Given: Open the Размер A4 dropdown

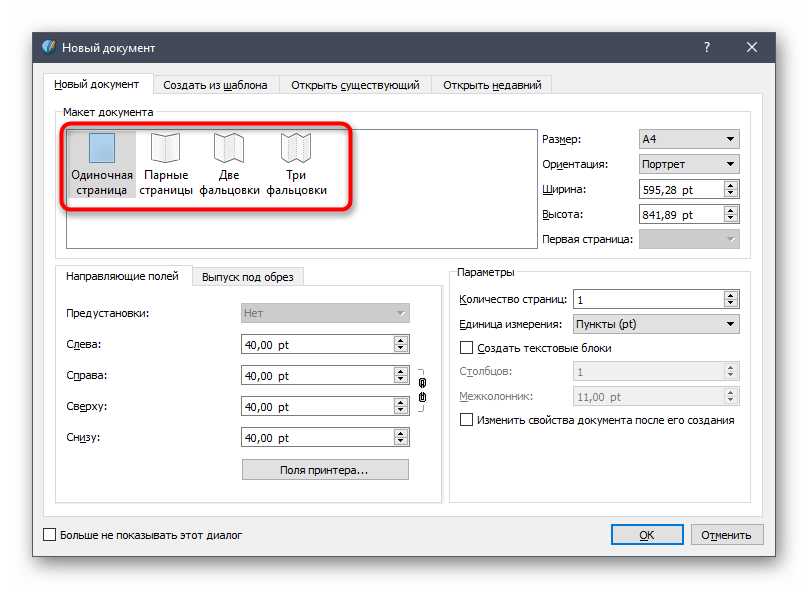Looking at the screenshot, I should tap(689, 139).
